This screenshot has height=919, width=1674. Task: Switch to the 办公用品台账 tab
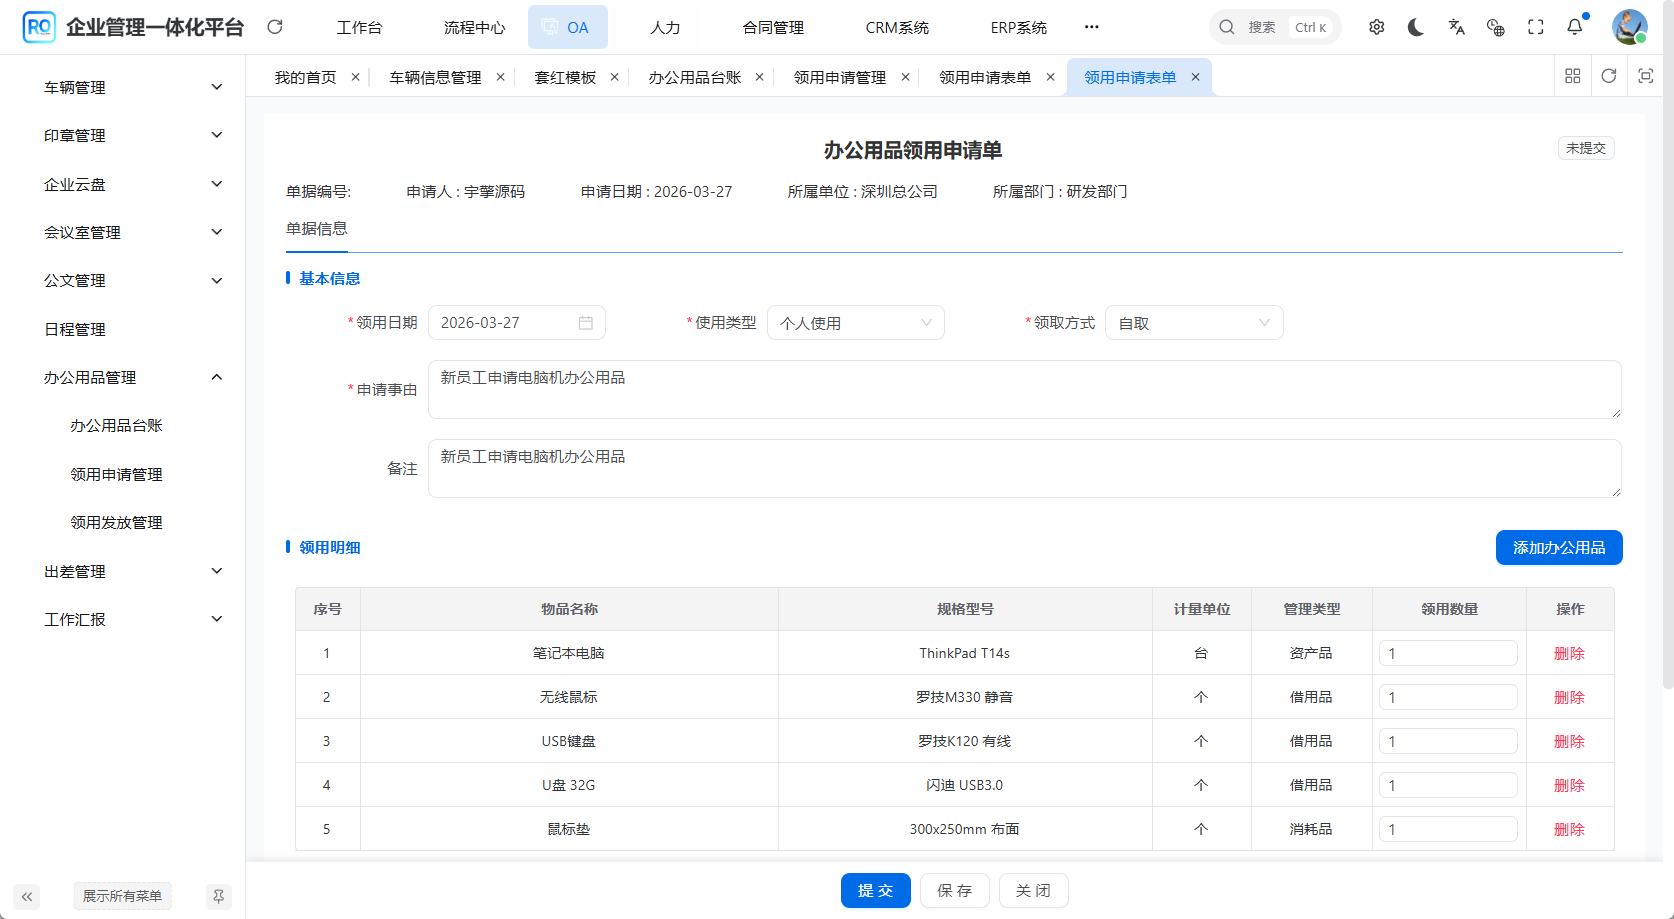694,77
